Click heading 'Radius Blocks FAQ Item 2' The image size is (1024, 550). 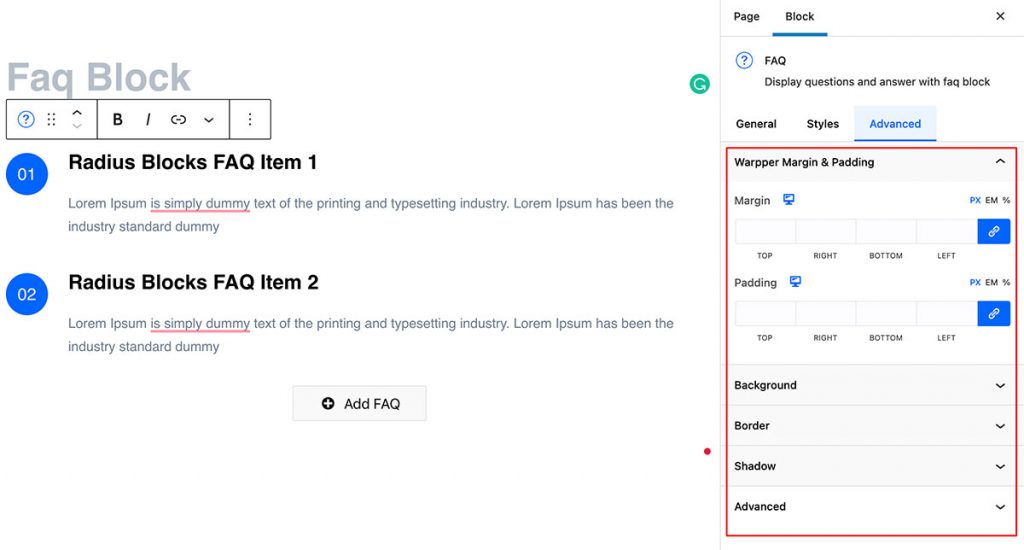click(x=193, y=282)
